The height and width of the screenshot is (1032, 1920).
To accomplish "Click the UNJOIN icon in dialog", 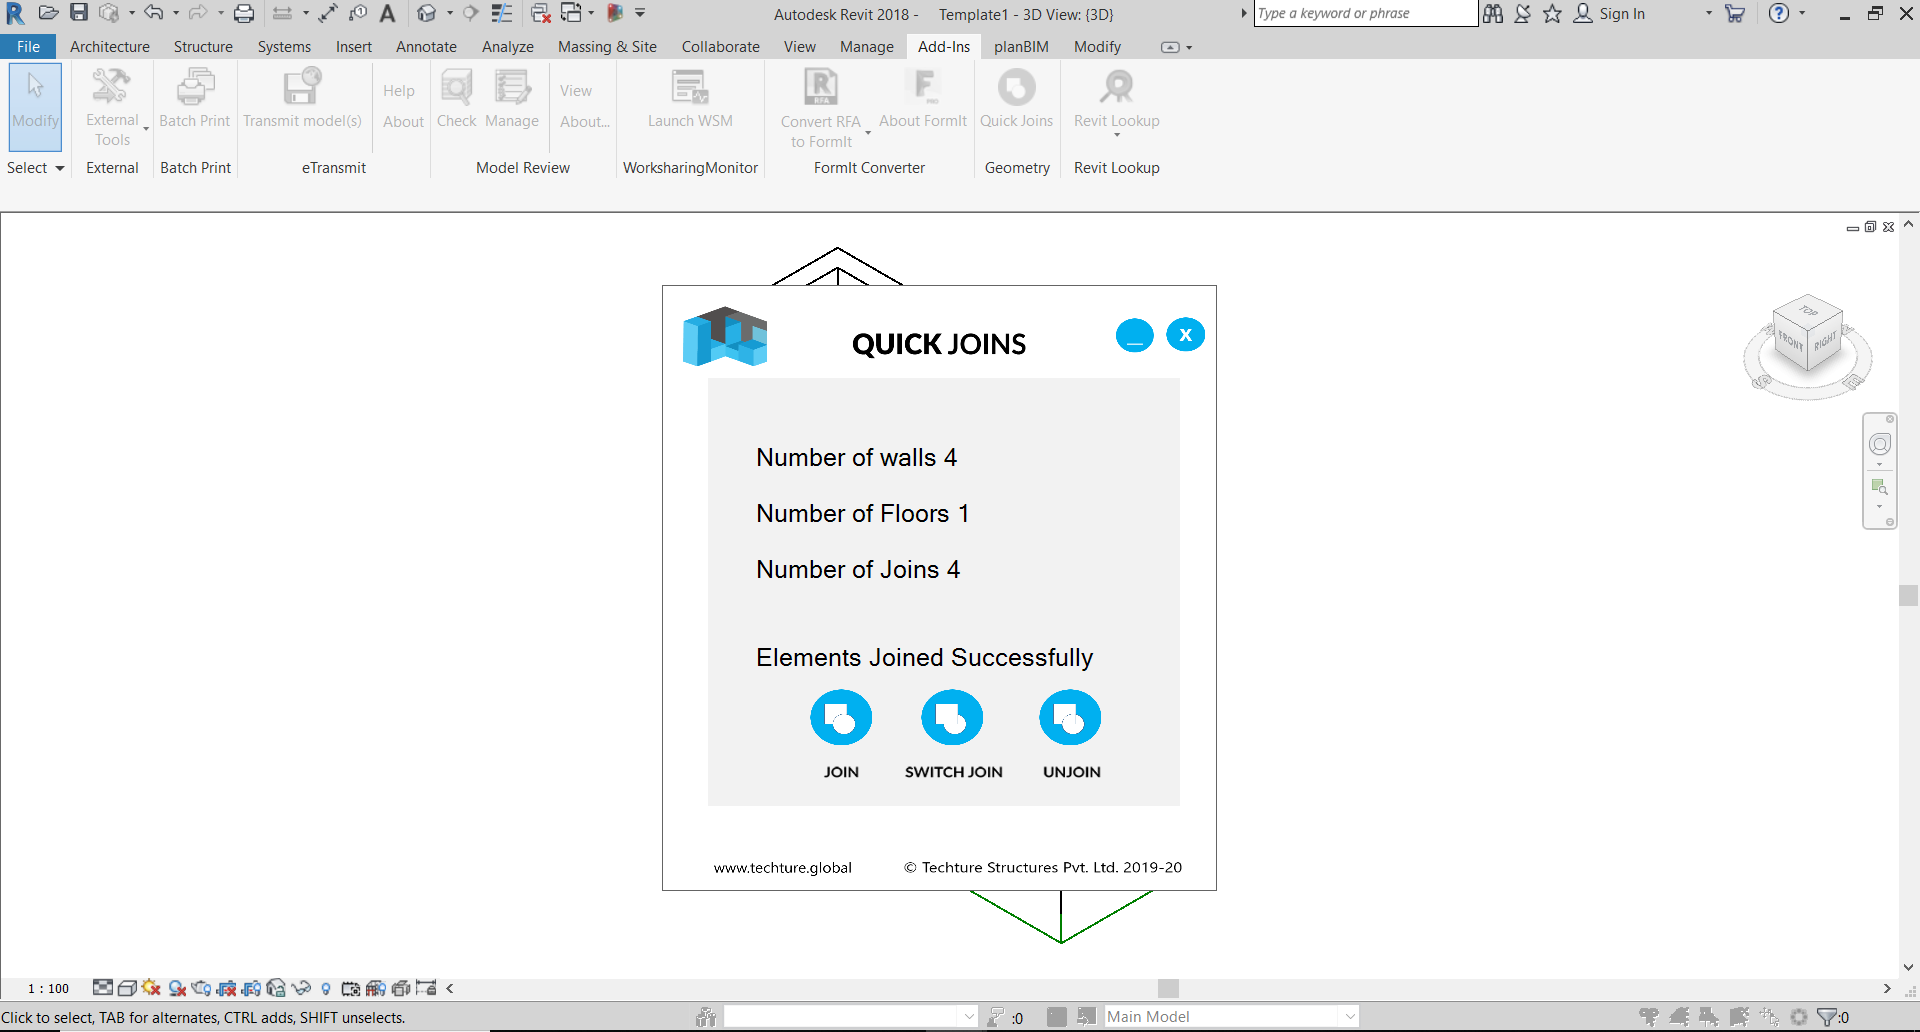I will pyautogui.click(x=1070, y=717).
